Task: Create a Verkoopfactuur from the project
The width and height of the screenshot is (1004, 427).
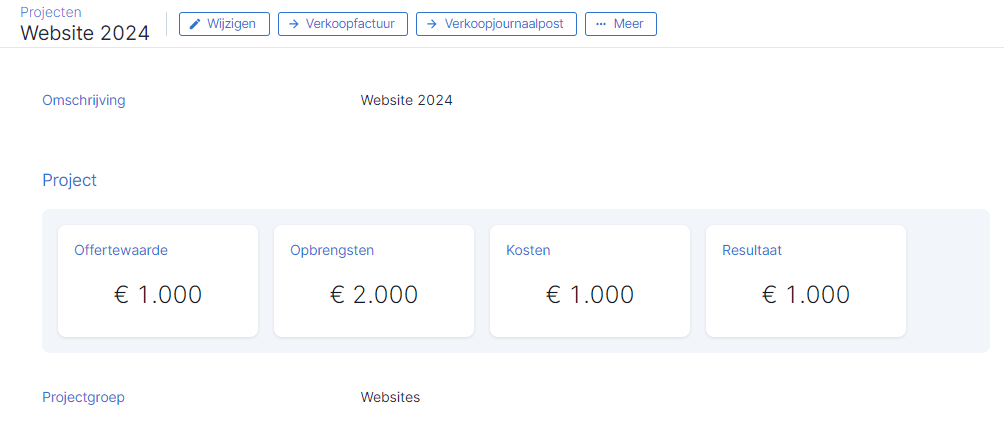Action: 343,24
